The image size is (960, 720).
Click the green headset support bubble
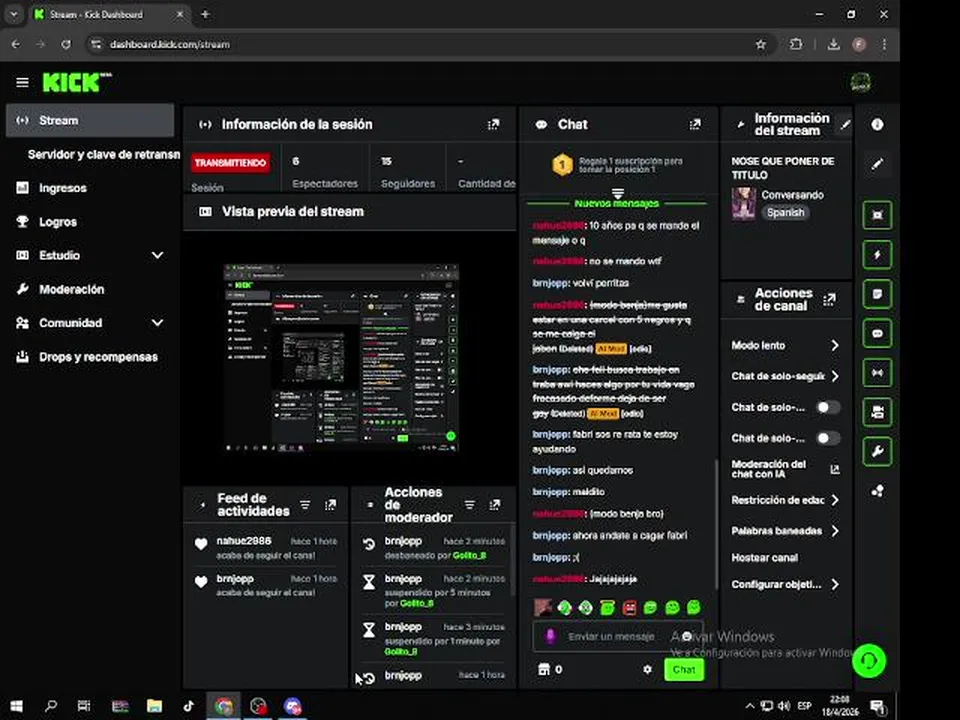click(x=868, y=661)
